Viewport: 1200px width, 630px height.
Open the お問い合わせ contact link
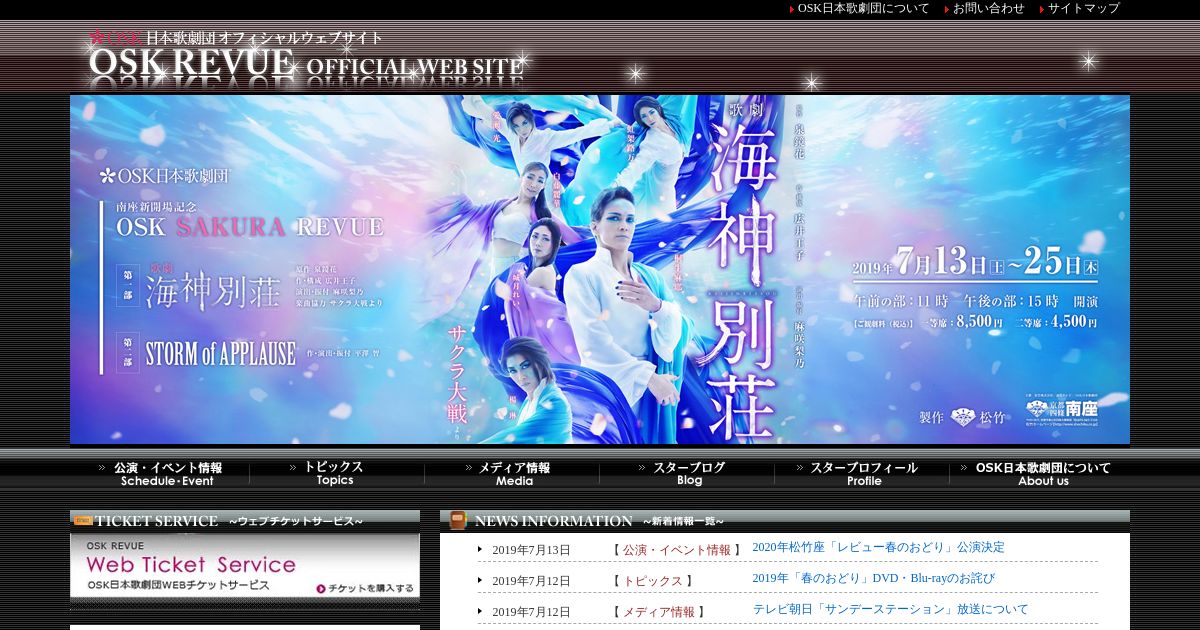pos(988,8)
